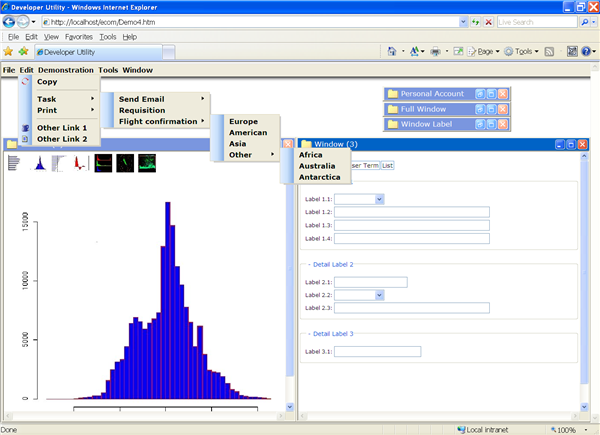The width and height of the screenshot is (600, 435).
Task: Click the Print icon in IE toolbar
Action: click(x=435, y=51)
